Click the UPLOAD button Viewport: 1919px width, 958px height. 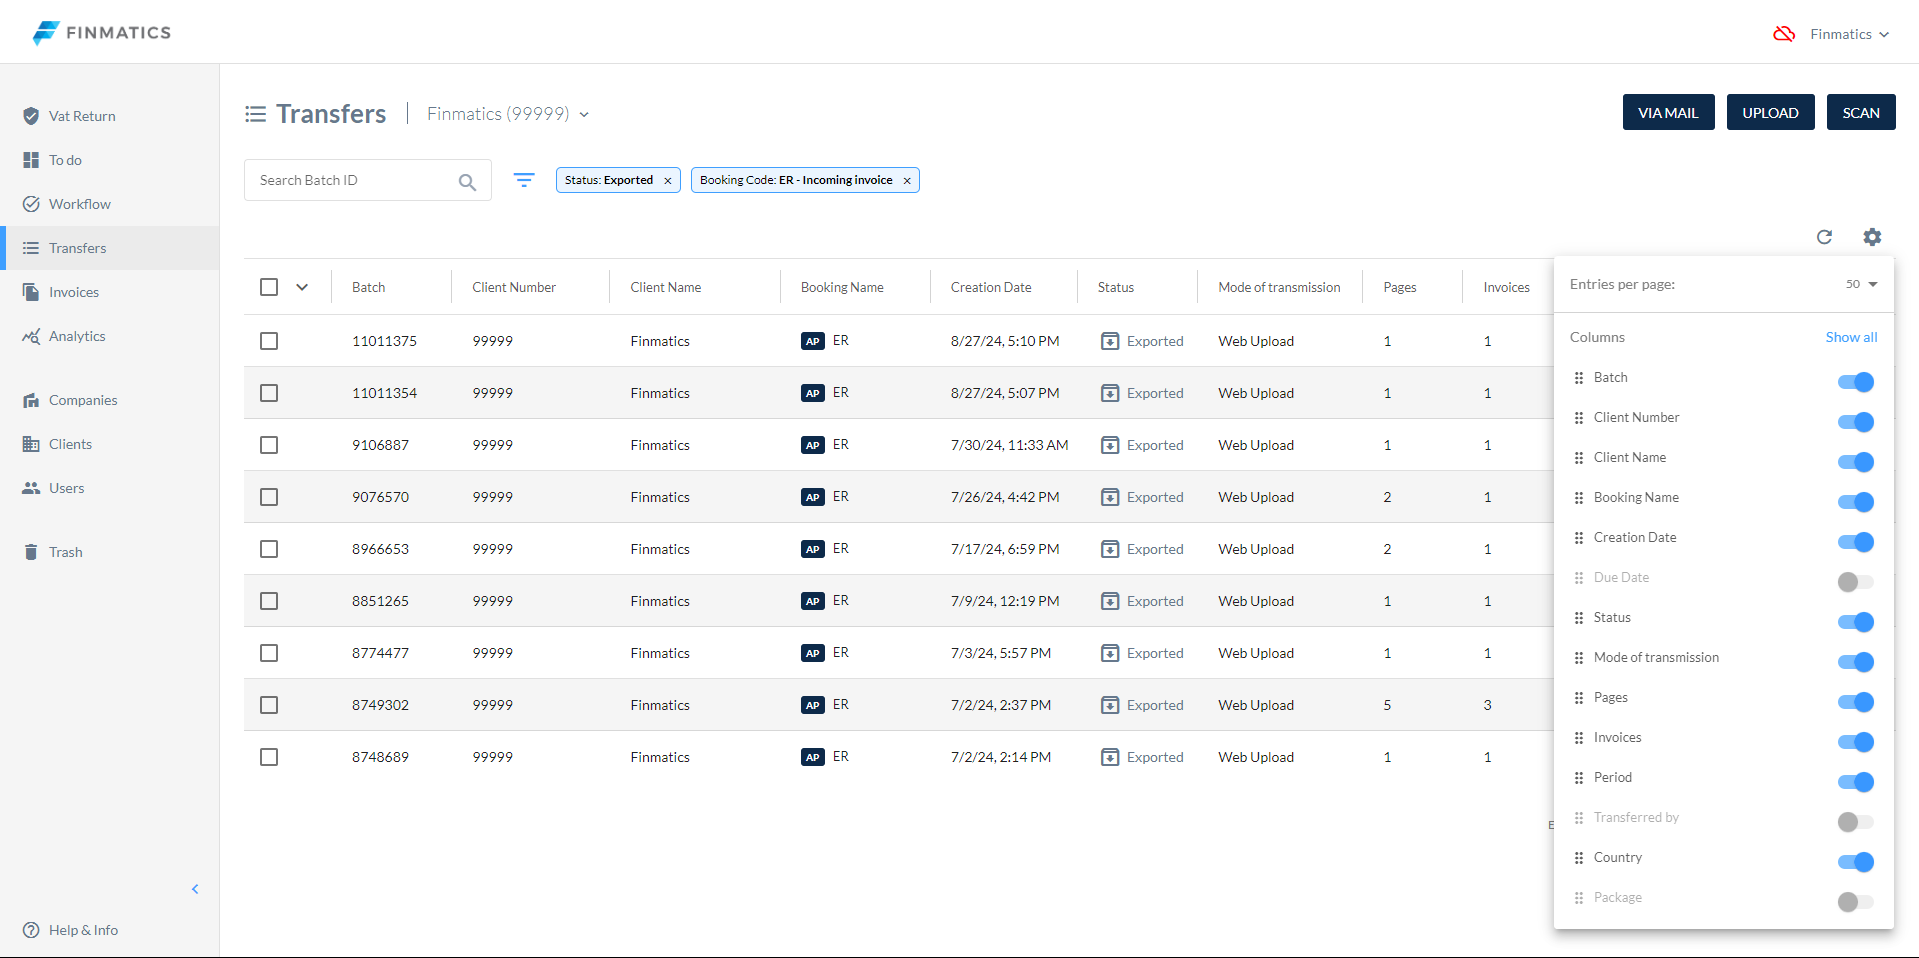[1770, 112]
